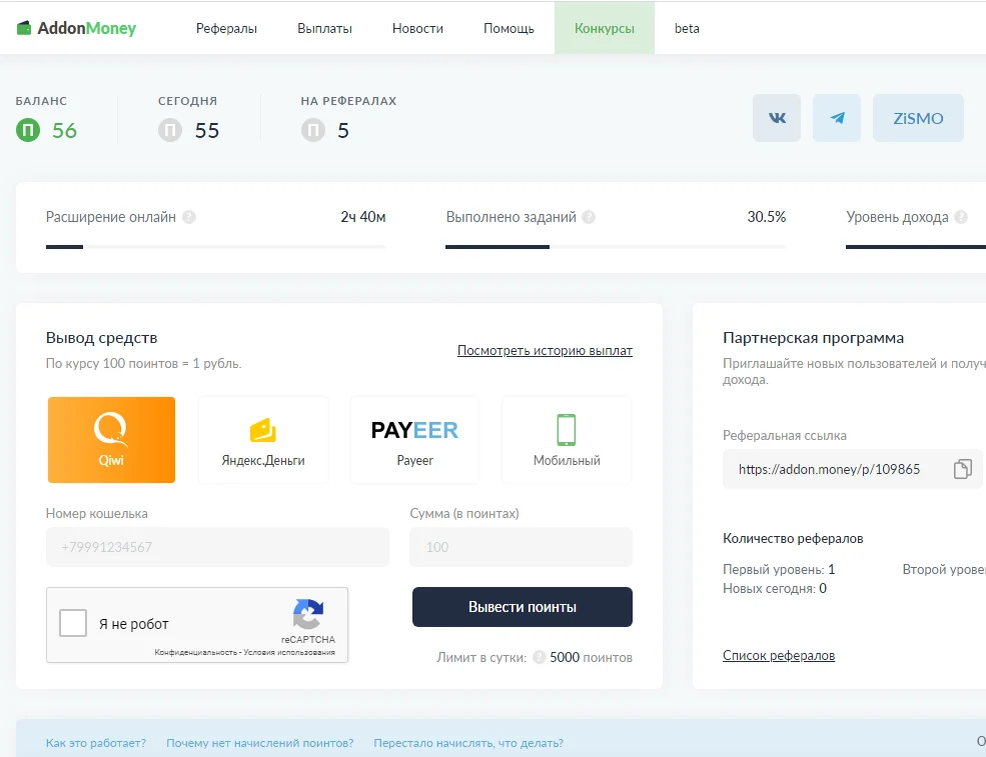Click the 2ч 40м online time value
This screenshot has height=757, width=986.
point(363,217)
